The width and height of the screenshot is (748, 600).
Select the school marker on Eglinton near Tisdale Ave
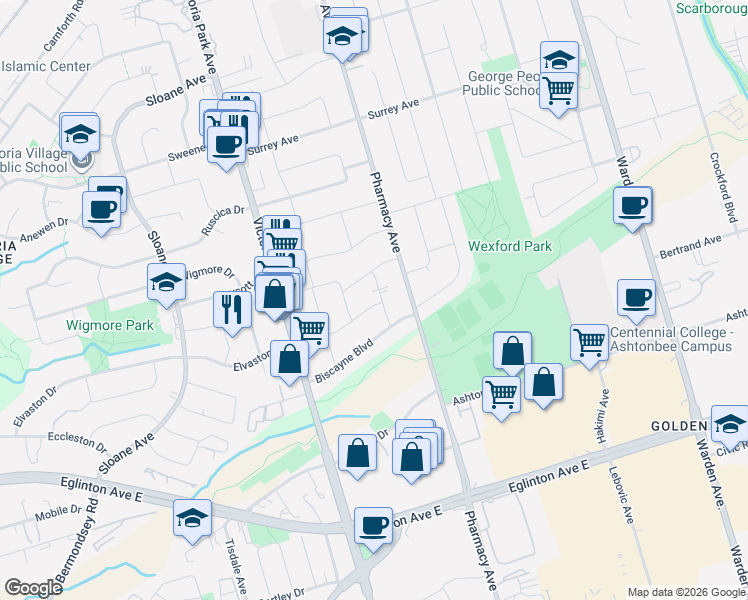(x=192, y=519)
